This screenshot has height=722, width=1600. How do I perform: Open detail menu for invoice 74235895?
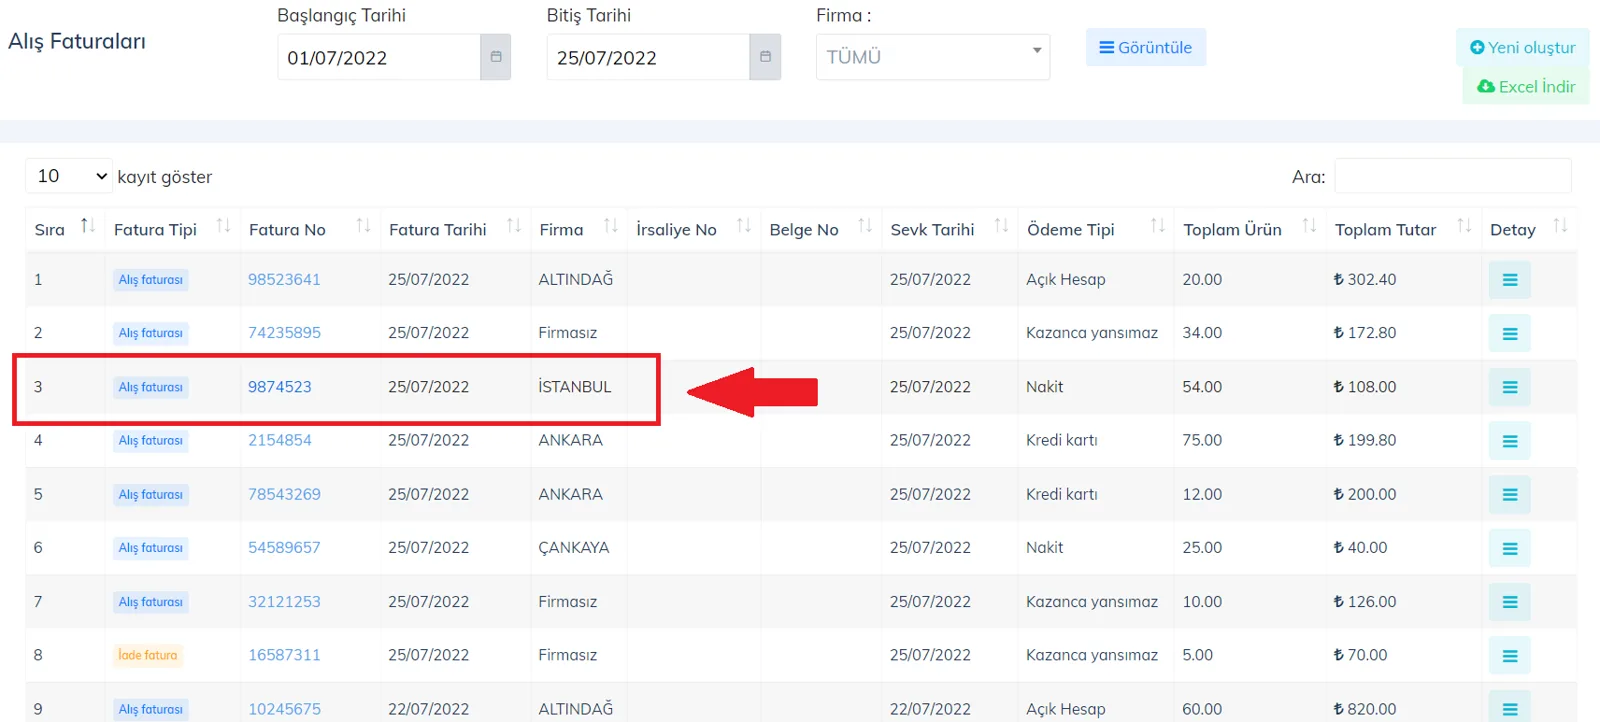[x=1510, y=334]
